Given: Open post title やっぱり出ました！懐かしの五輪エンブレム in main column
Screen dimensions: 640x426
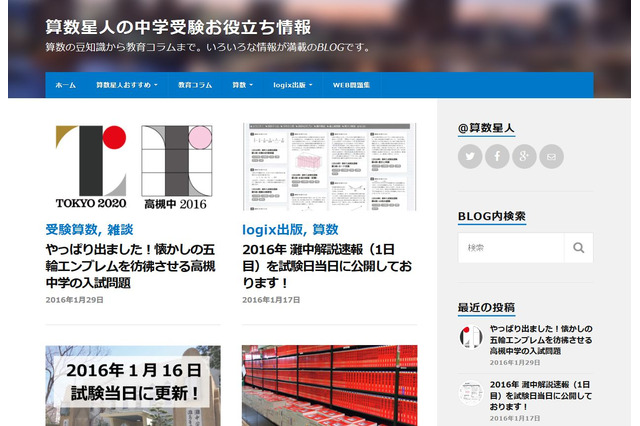Looking at the screenshot, I should tap(130, 266).
